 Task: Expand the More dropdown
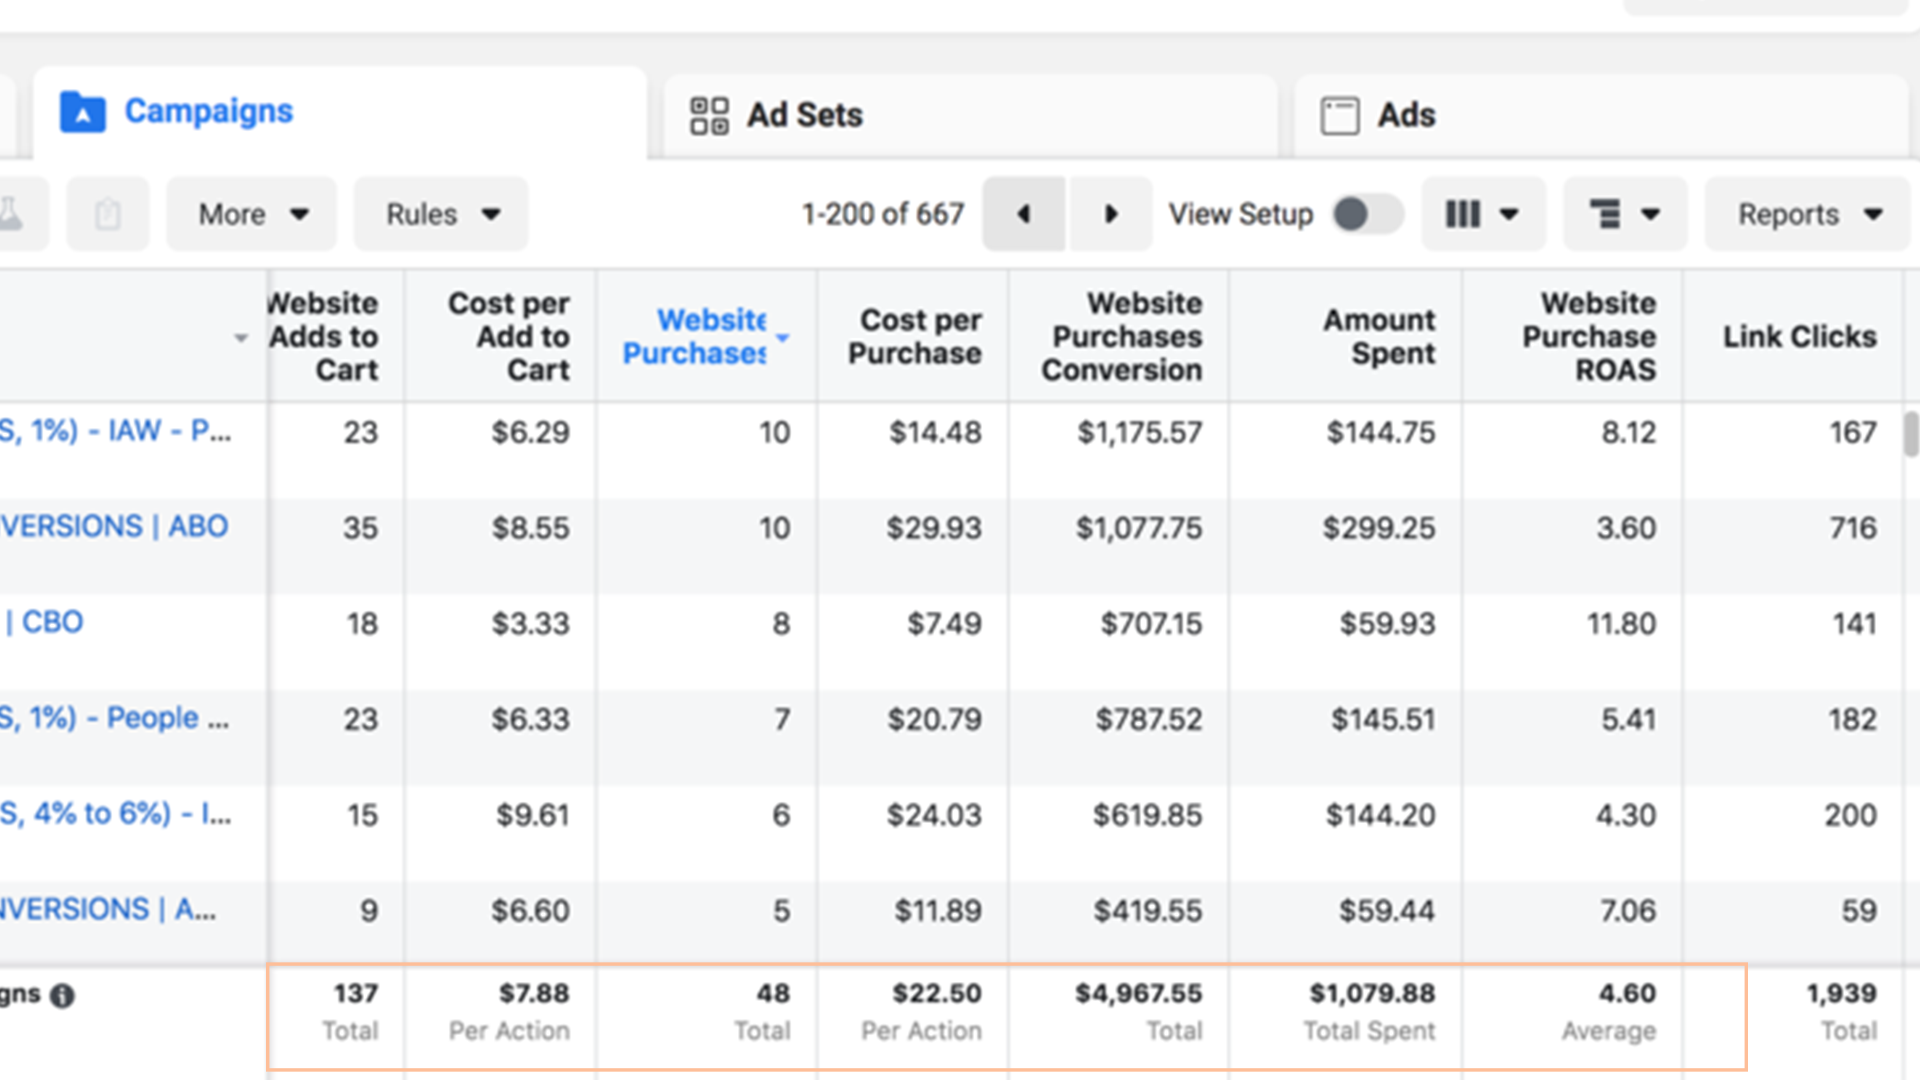coord(252,214)
